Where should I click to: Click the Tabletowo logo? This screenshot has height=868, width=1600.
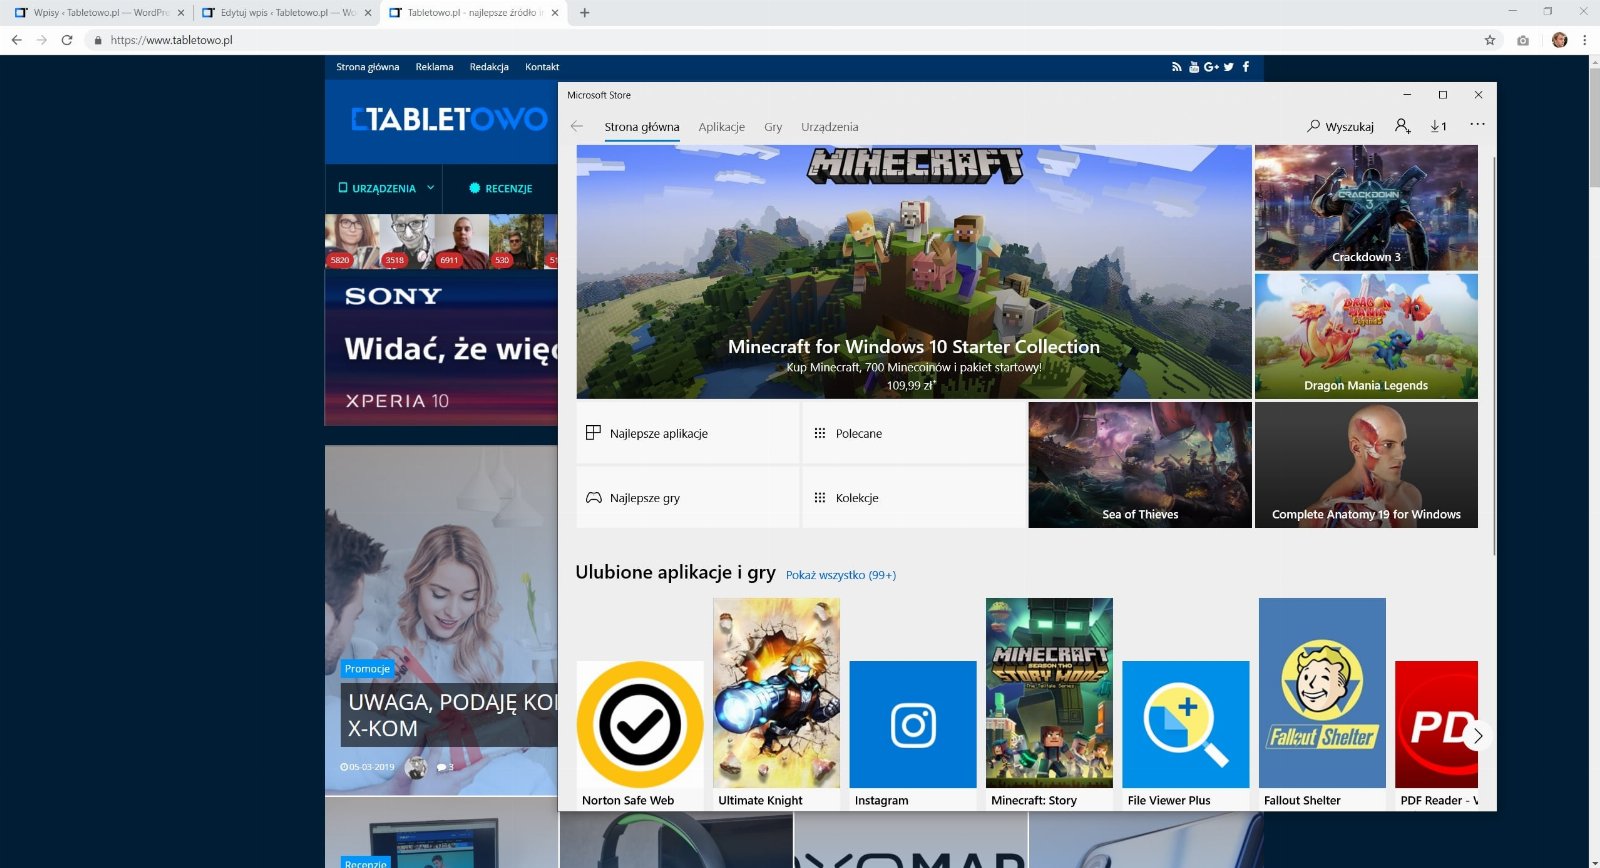[x=449, y=120]
